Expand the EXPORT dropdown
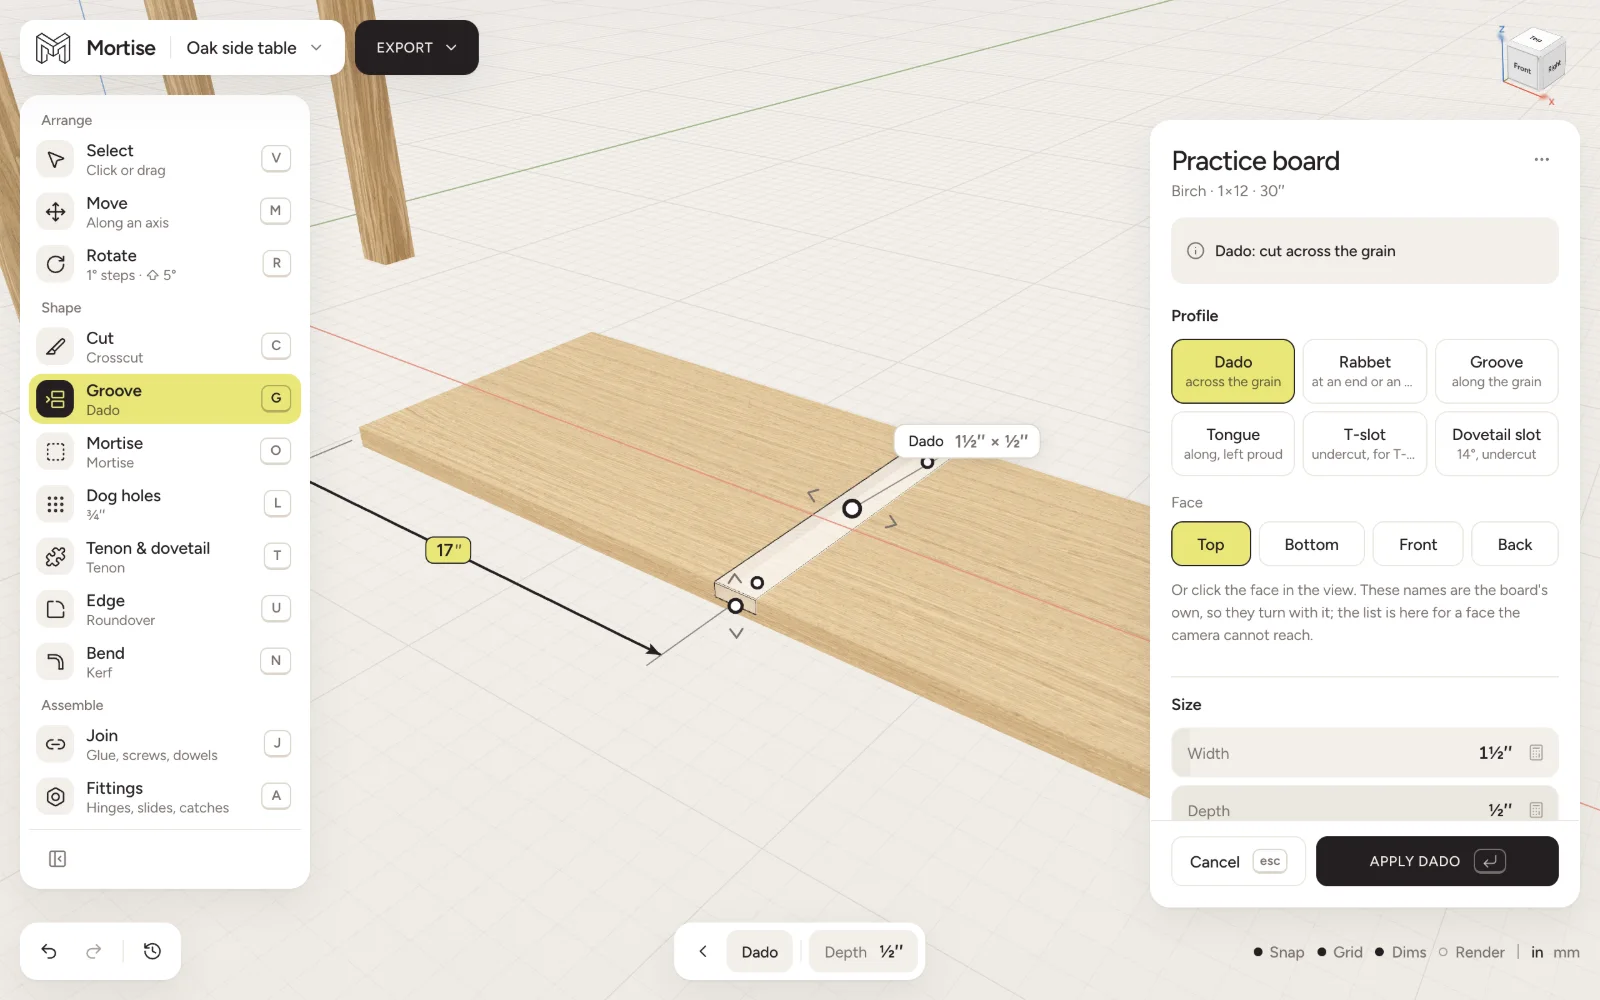This screenshot has height=1000, width=1600. (x=417, y=47)
